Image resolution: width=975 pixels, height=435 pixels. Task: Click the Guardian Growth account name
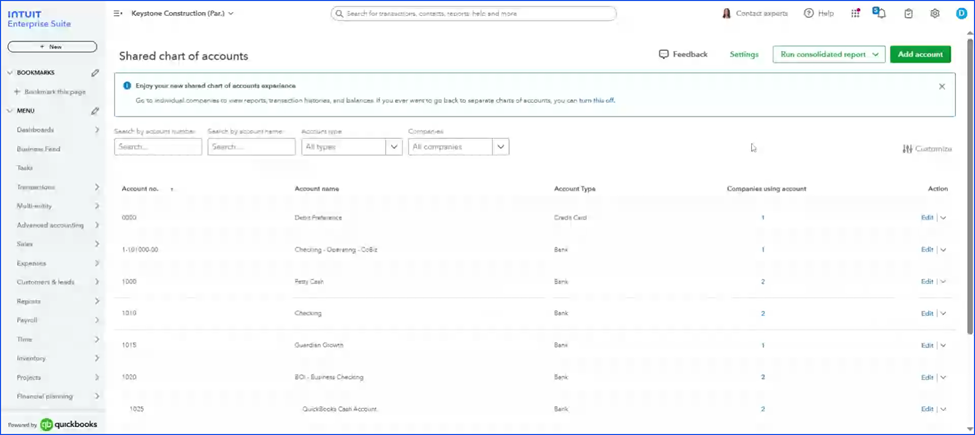(x=319, y=346)
